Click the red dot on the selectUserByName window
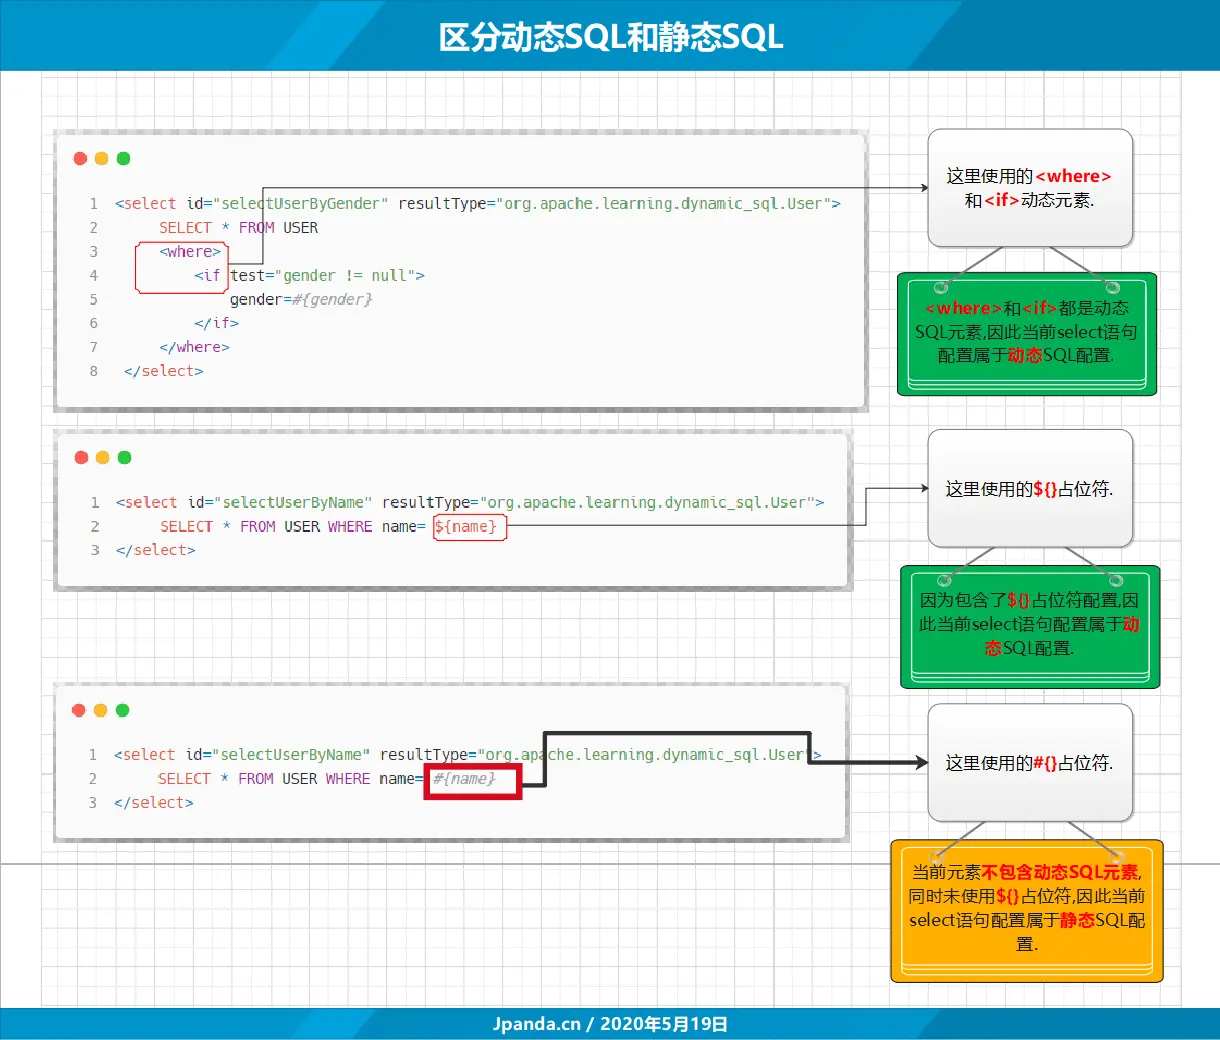 point(80,457)
